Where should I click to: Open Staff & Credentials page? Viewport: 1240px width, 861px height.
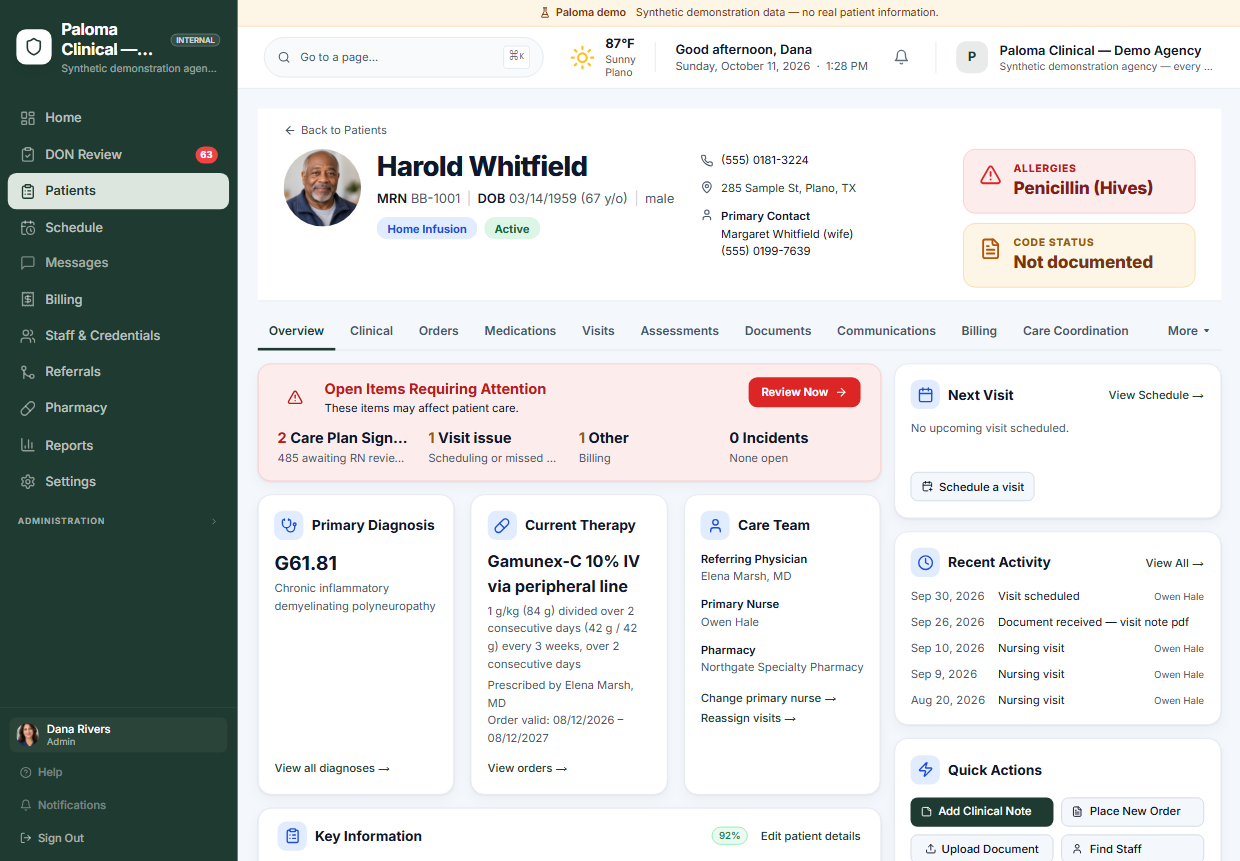point(118,336)
